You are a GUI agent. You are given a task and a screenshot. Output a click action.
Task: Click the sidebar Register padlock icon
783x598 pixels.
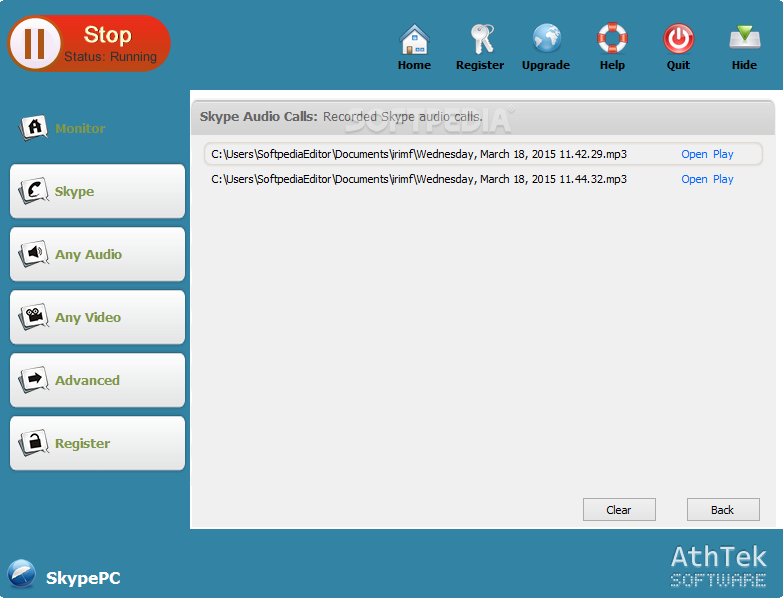(x=33, y=443)
